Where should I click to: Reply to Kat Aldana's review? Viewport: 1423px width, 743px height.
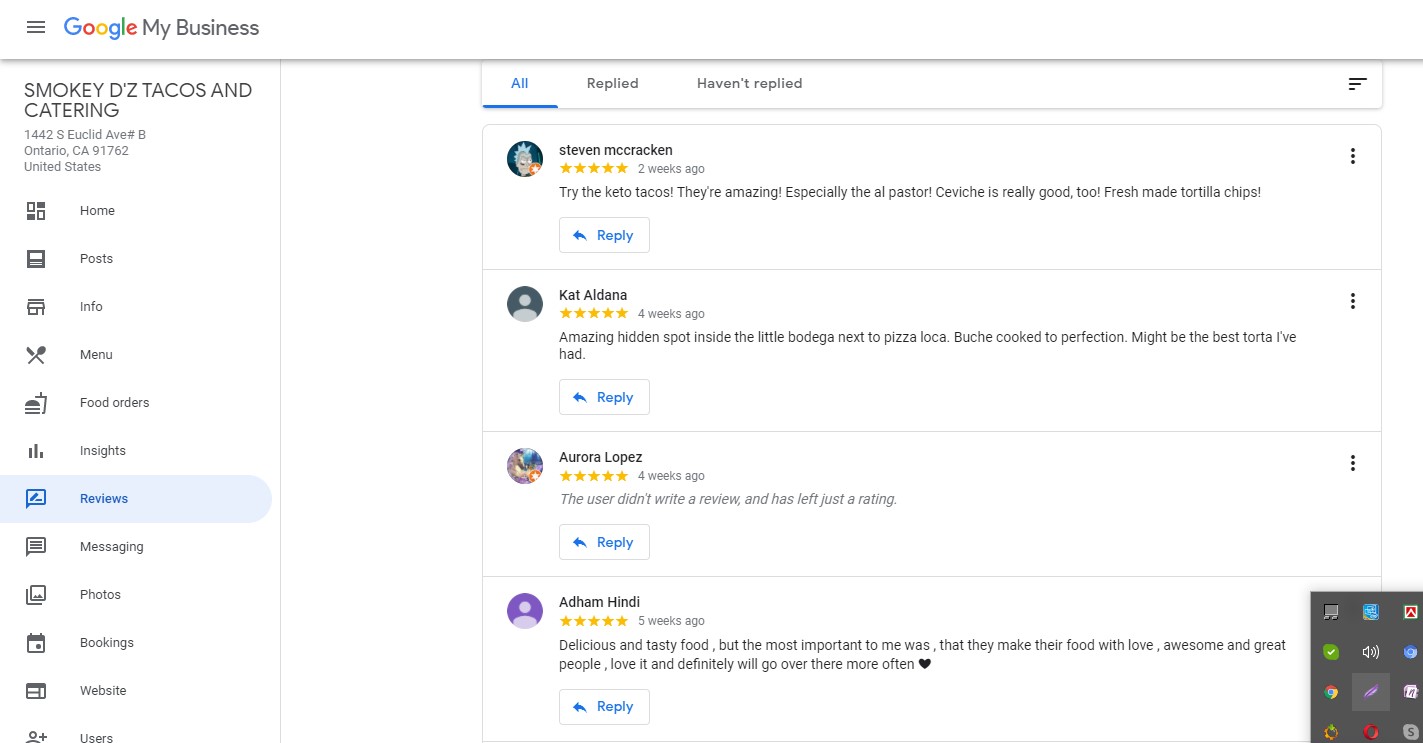point(604,397)
